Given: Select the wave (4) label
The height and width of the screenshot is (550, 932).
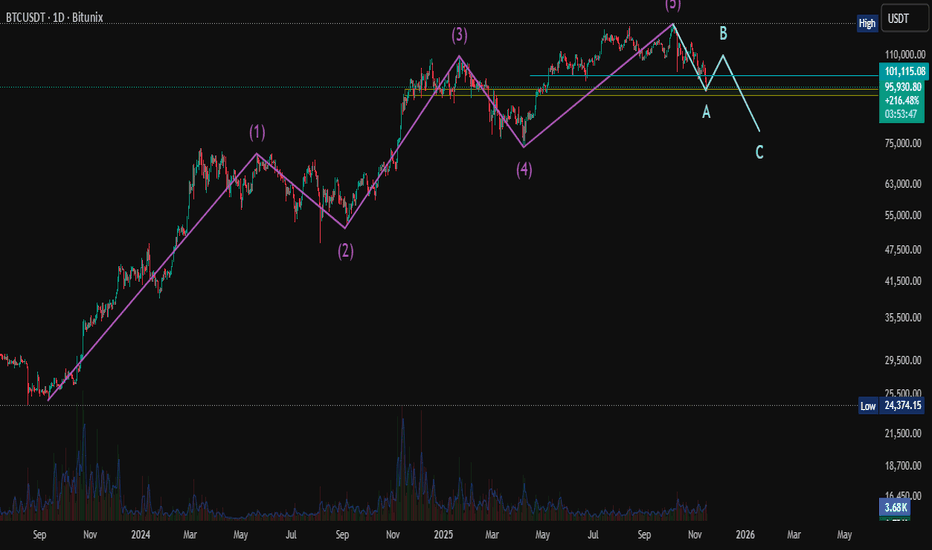Looking at the screenshot, I should [524, 170].
